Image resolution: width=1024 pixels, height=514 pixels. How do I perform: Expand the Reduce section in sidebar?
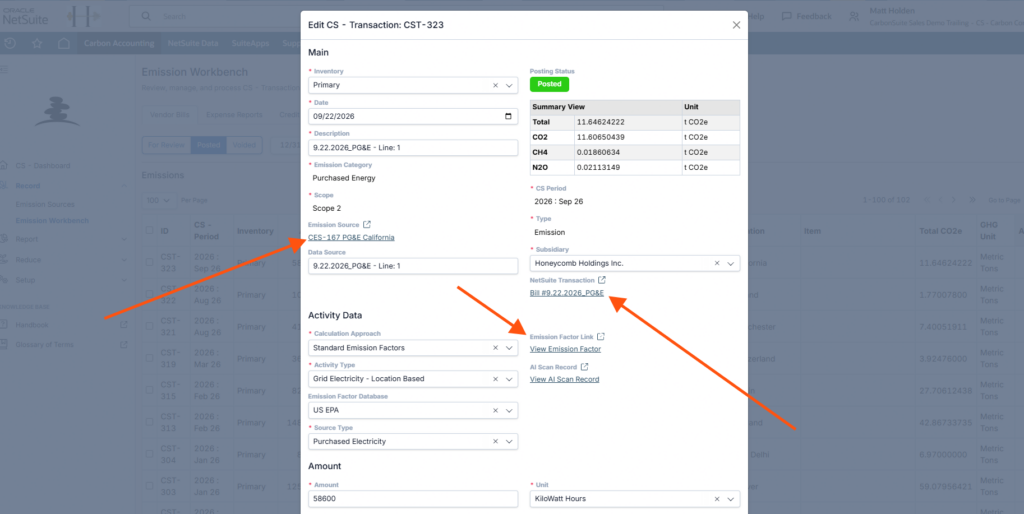[125, 259]
